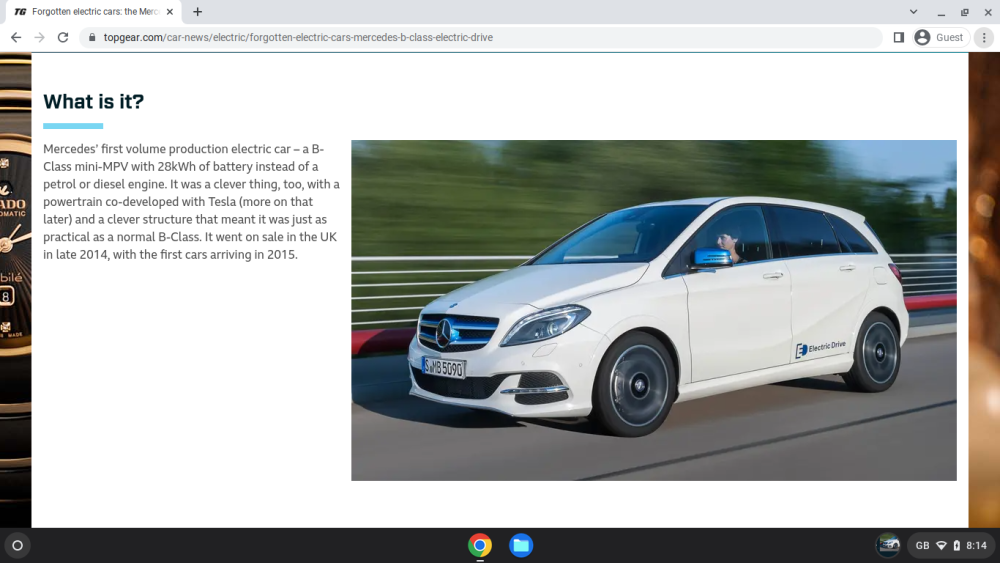Go back to the previous page
This screenshot has width=1000, height=563.
[16, 38]
